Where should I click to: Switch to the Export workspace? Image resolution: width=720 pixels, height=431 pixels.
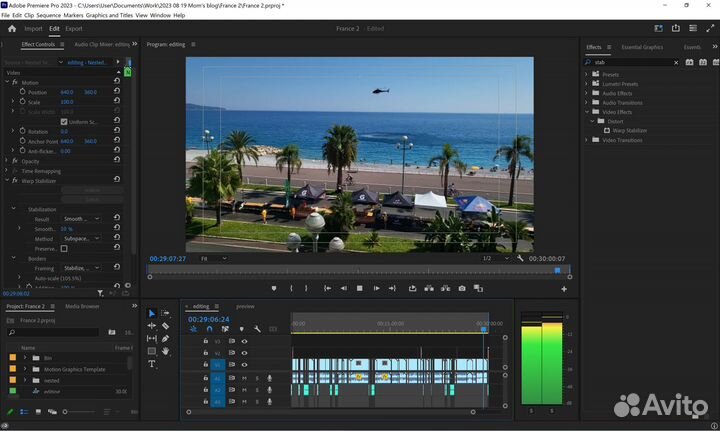tap(74, 29)
